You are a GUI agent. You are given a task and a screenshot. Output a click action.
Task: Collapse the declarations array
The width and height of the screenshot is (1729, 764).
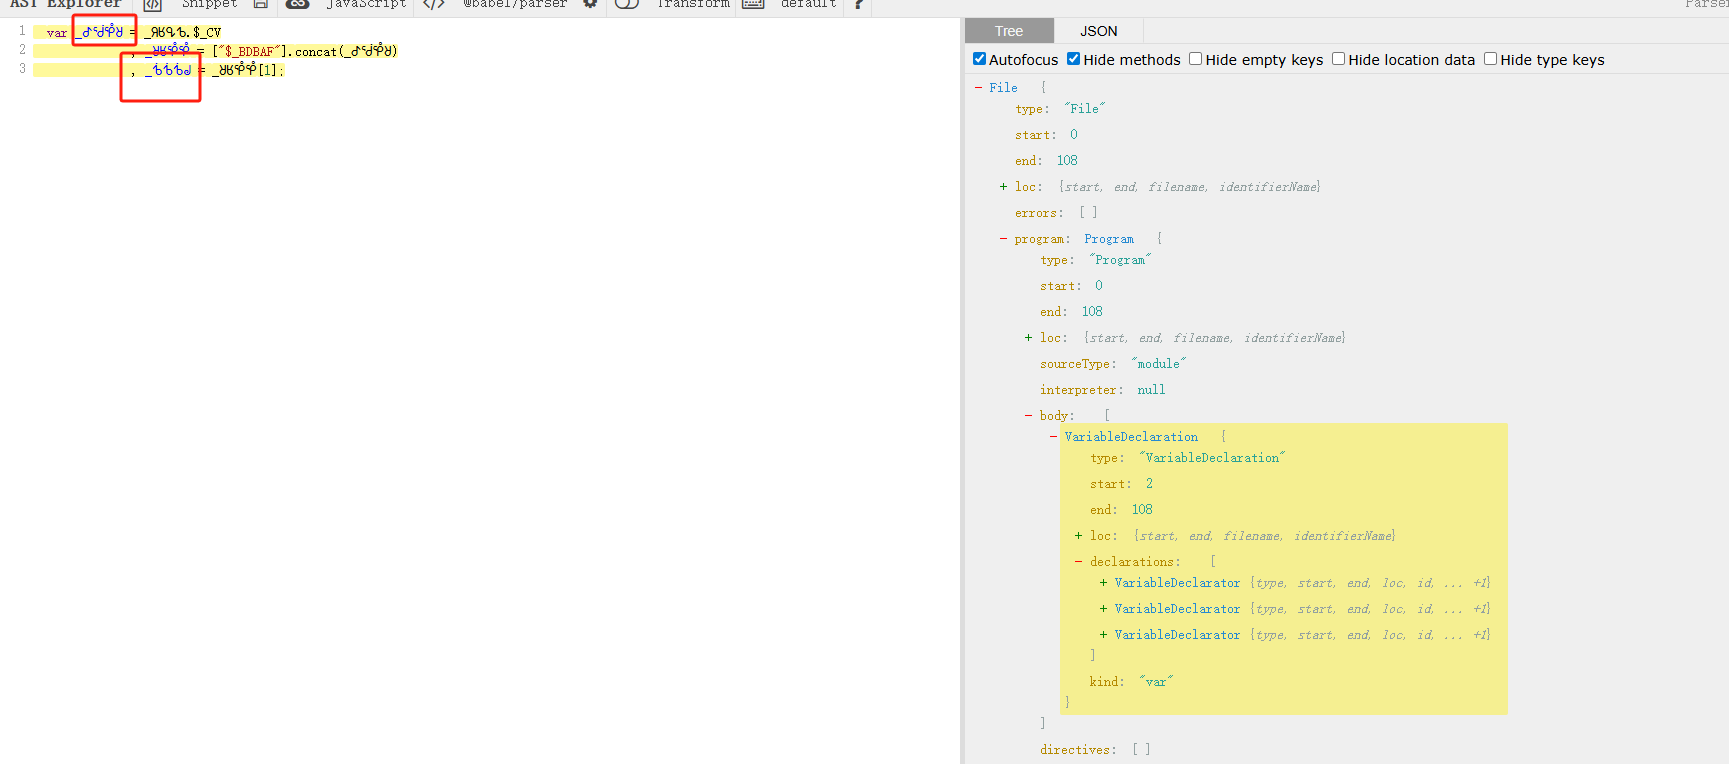(x=1078, y=562)
